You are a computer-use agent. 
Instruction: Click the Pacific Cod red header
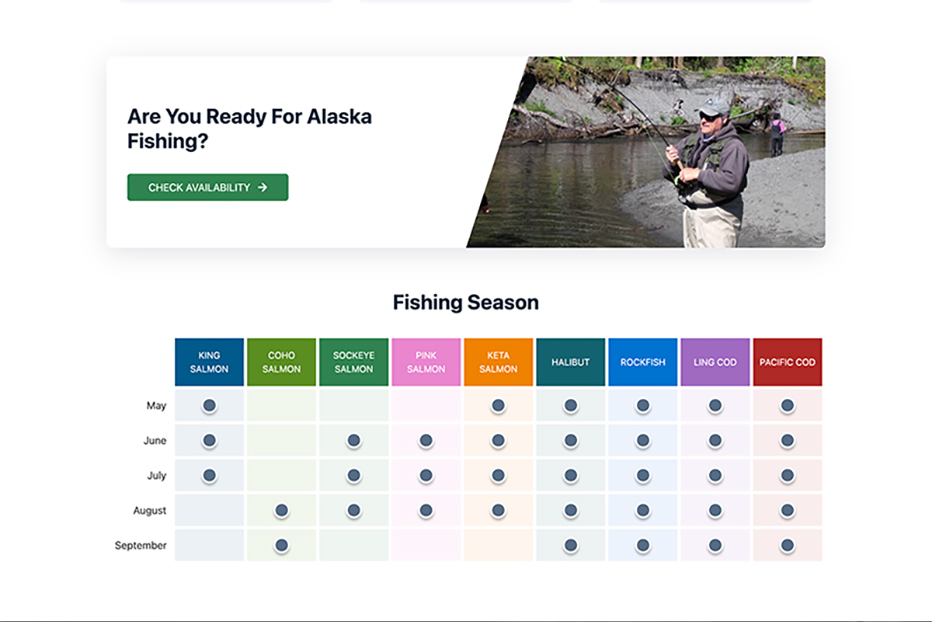pos(788,362)
